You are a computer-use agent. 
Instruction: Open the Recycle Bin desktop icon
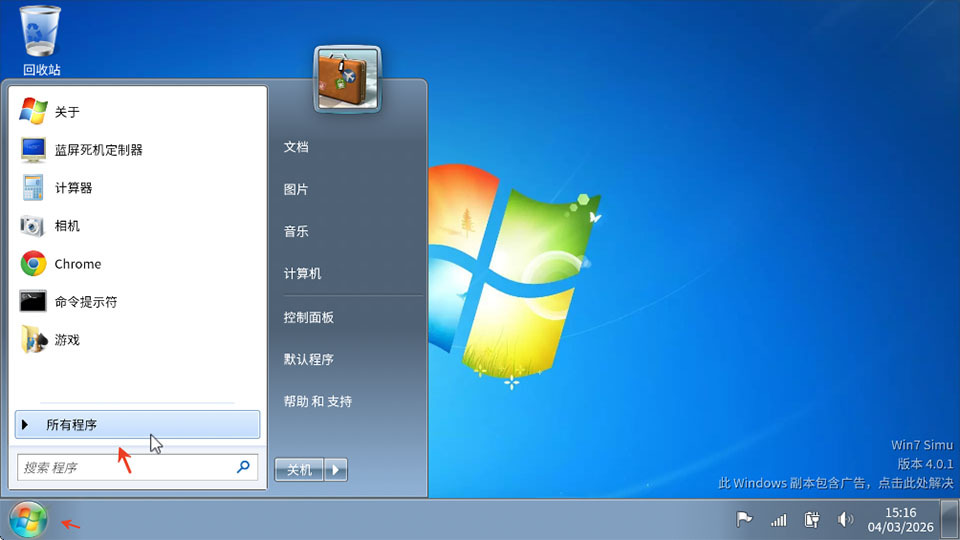tap(40, 31)
